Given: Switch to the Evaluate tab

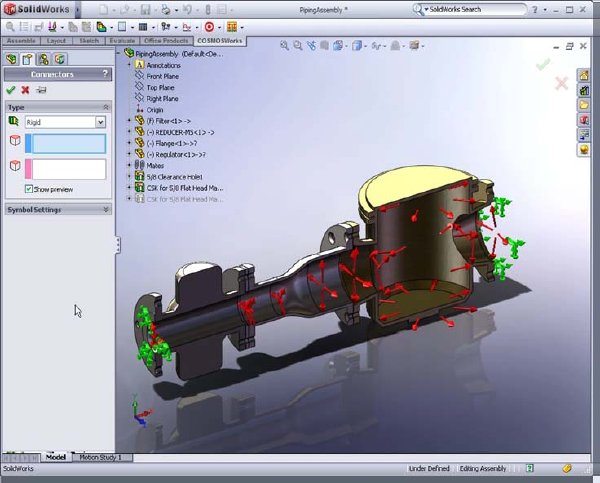Looking at the screenshot, I should pos(122,41).
